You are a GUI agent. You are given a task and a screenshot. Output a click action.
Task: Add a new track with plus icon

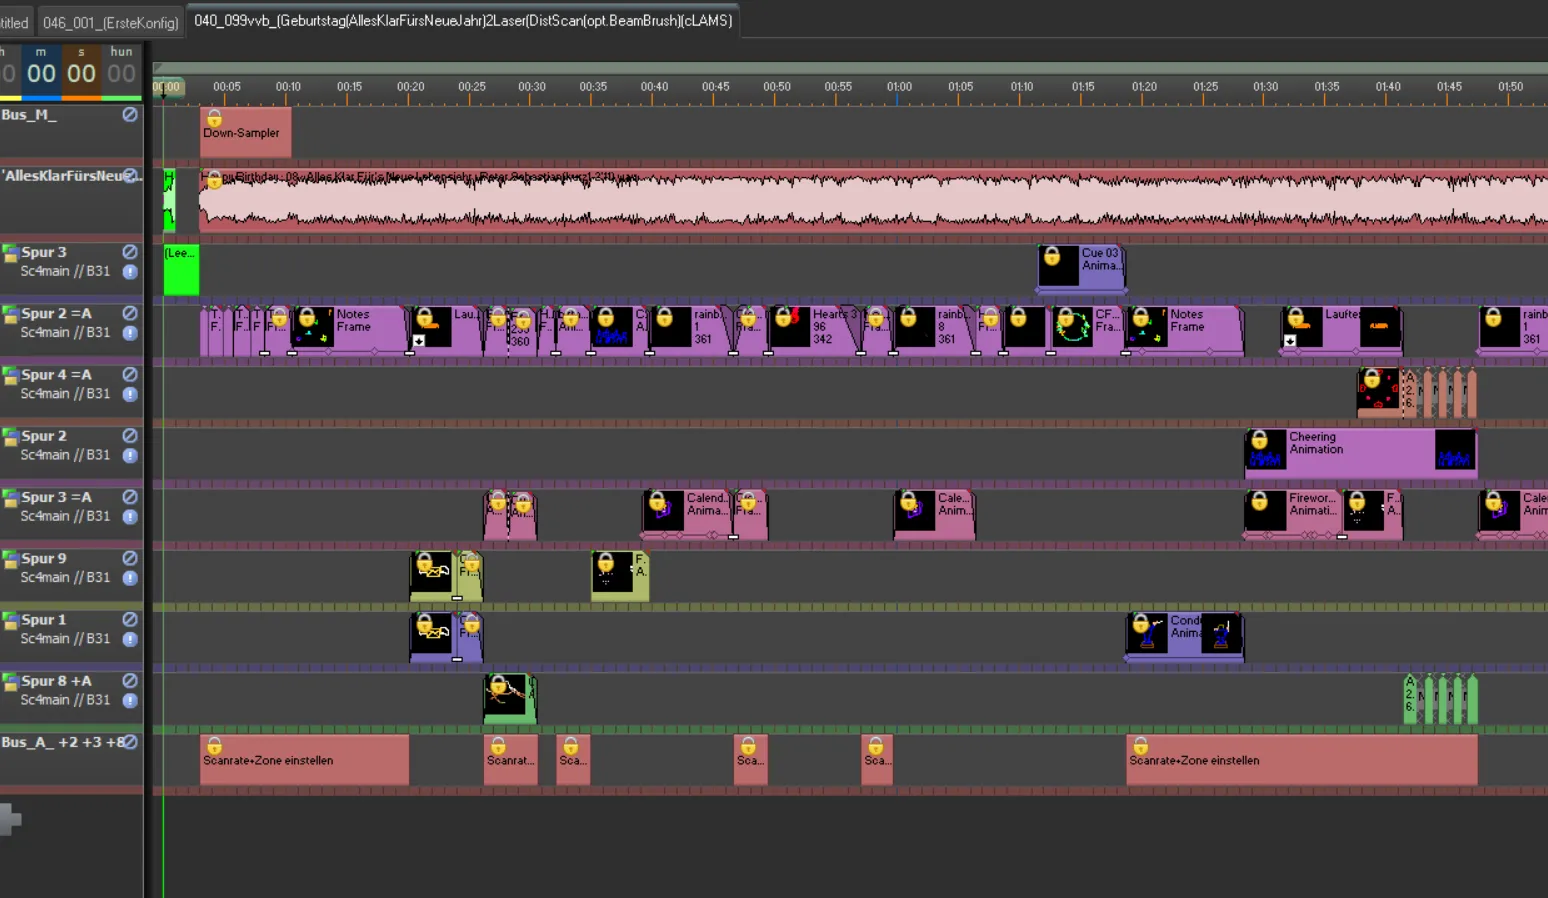(10, 819)
